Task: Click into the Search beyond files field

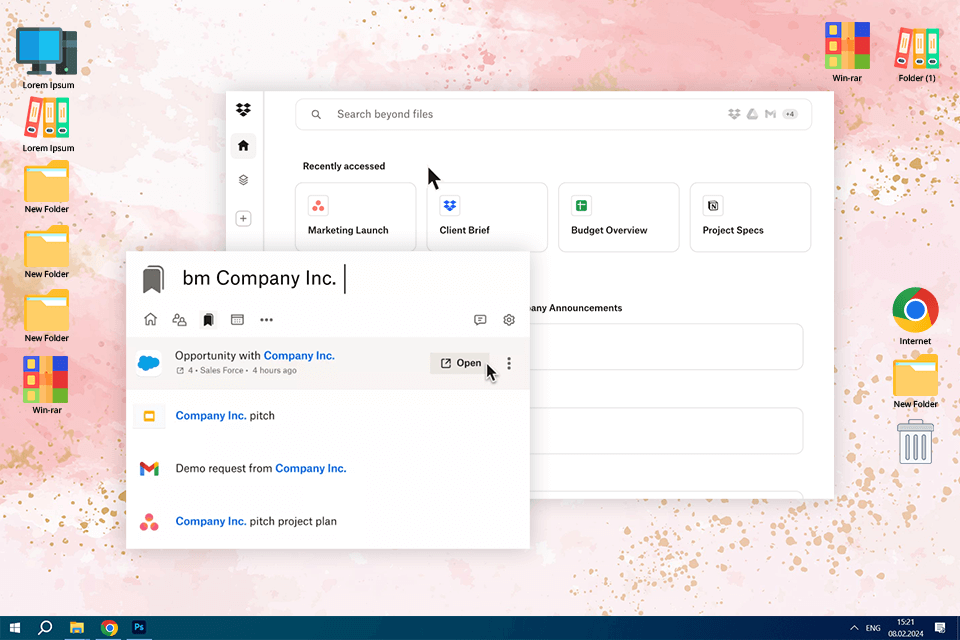Action: 553,115
